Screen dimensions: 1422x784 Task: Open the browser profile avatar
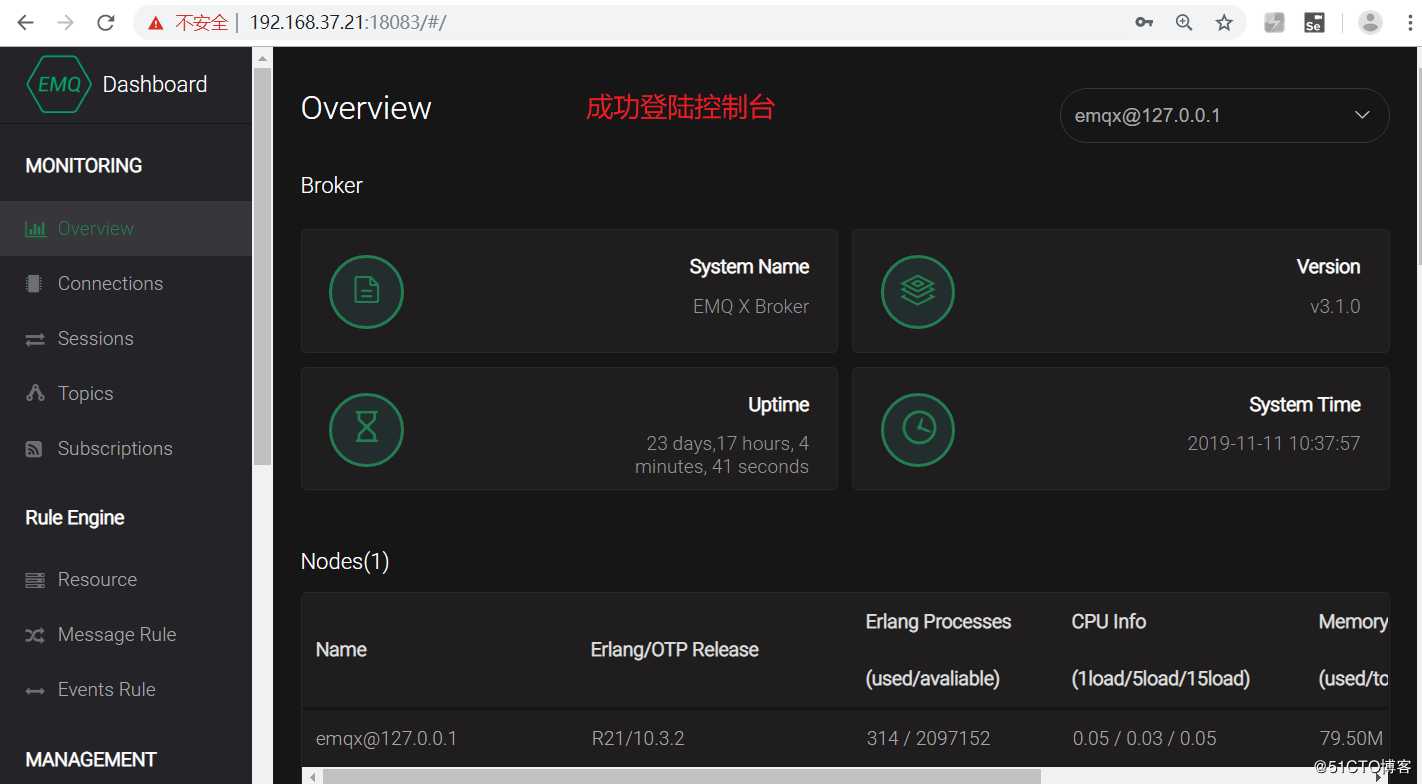pyautogui.click(x=1370, y=22)
